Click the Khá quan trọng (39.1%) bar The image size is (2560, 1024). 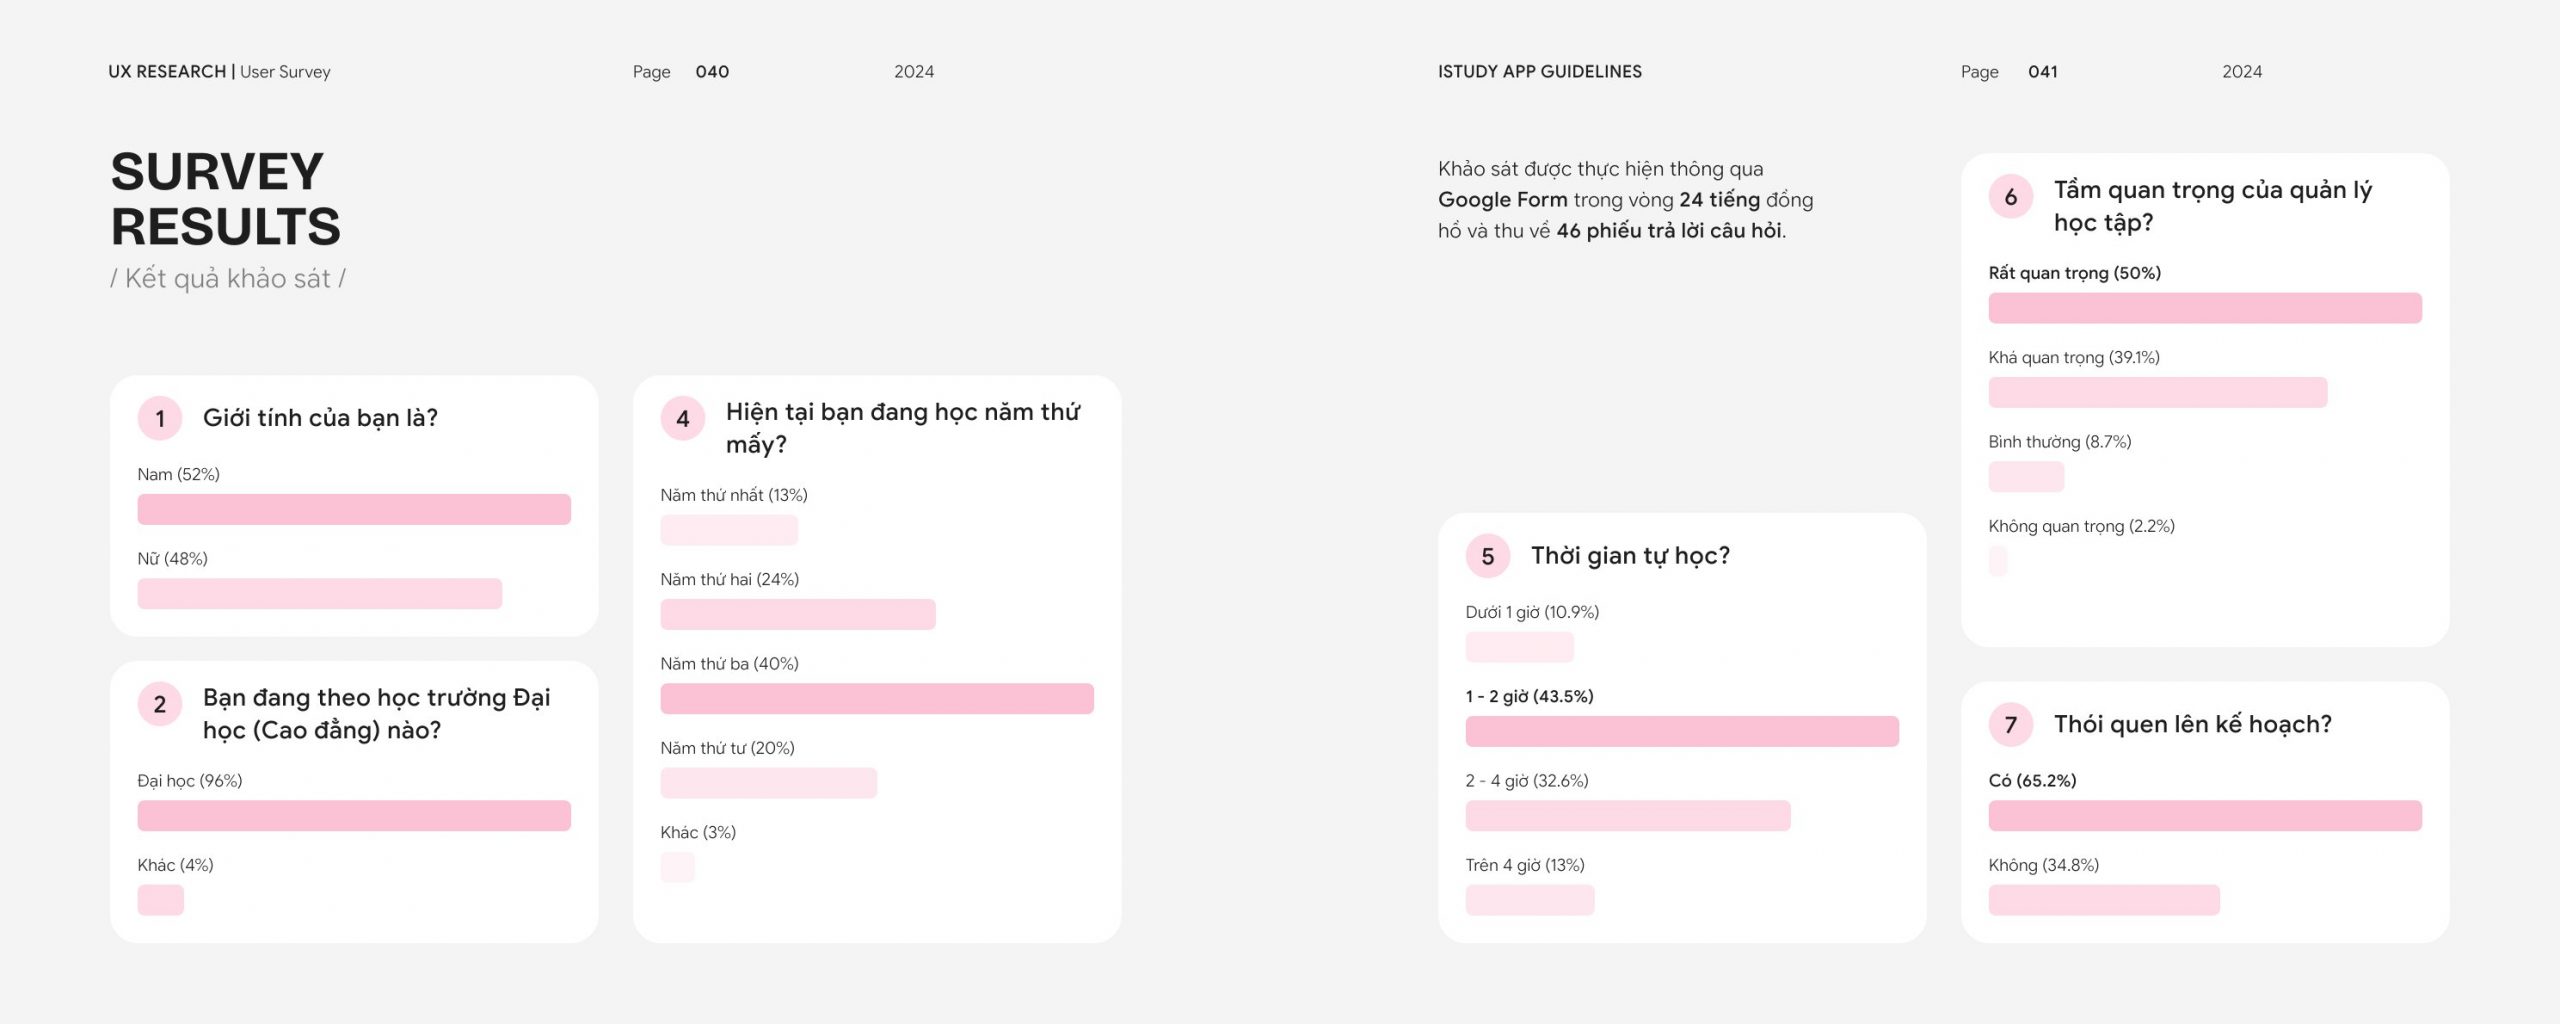2158,392
